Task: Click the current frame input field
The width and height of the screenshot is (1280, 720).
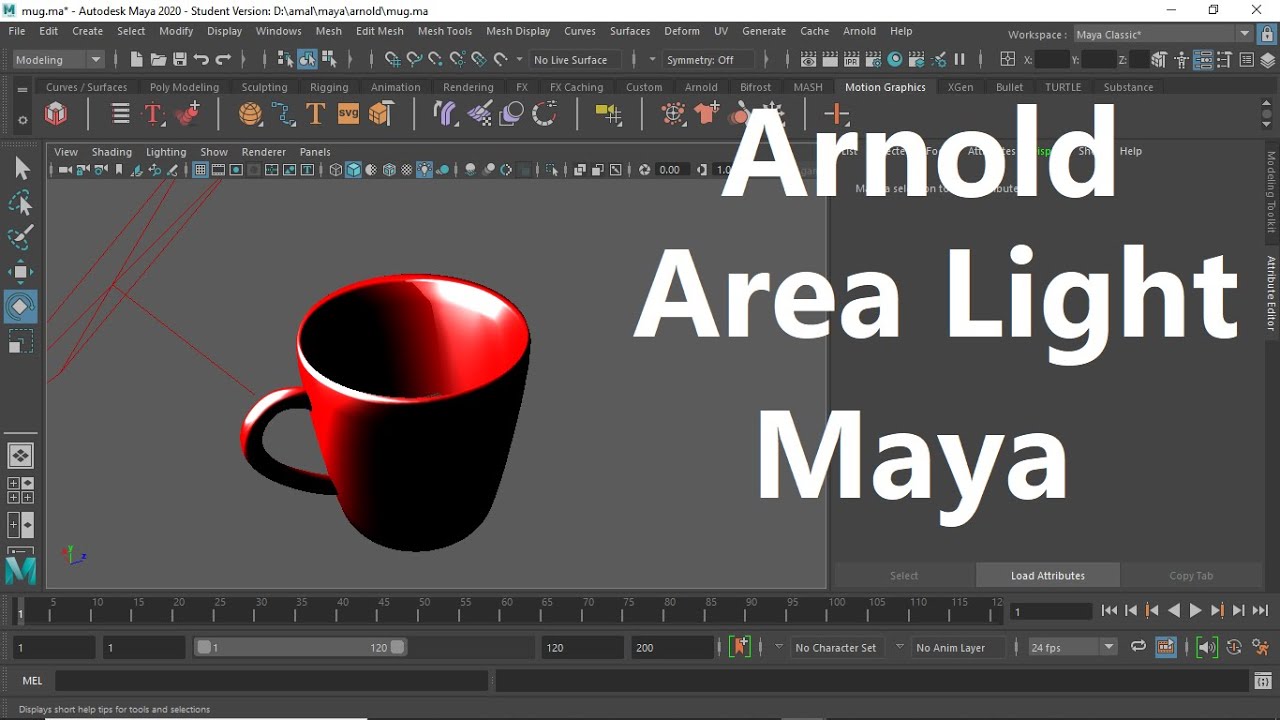Action: 1050,611
